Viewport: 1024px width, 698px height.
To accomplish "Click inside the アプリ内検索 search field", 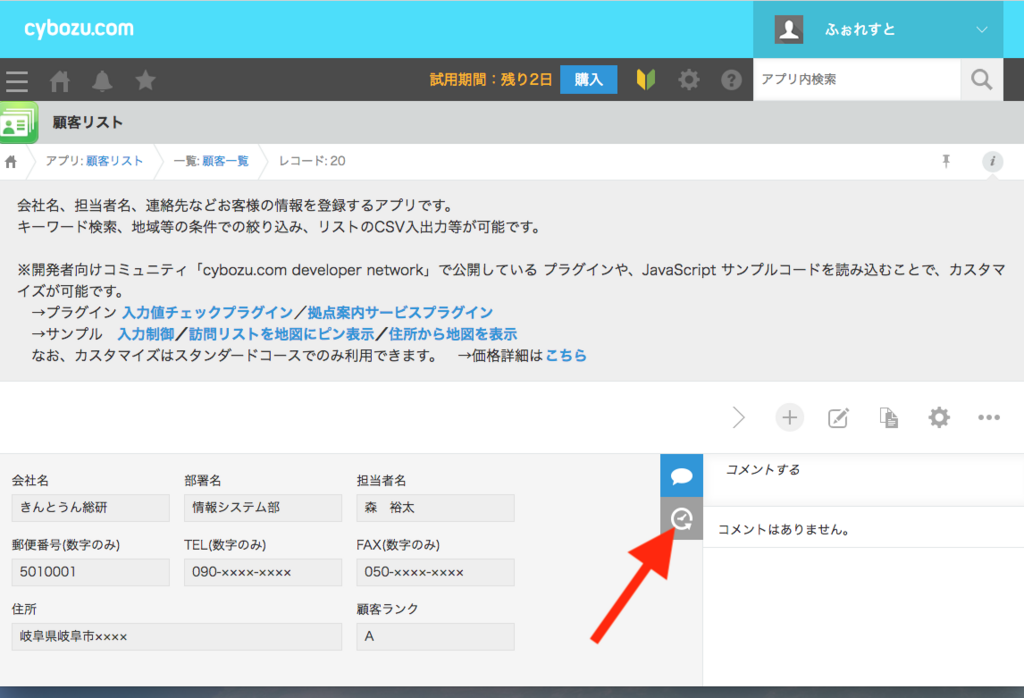I will click(855, 80).
